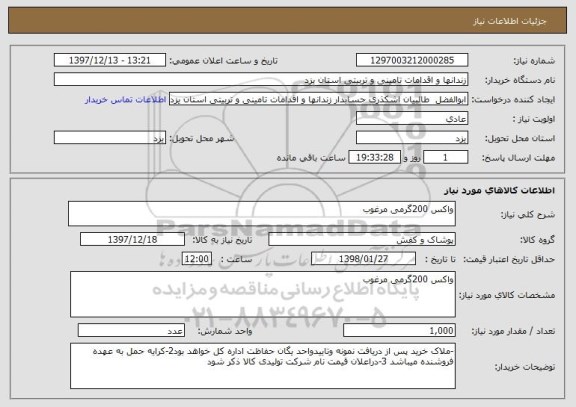Open the اطلاعات تماس خریدار link
Viewport: 576px width, 407px height.
click(126, 100)
